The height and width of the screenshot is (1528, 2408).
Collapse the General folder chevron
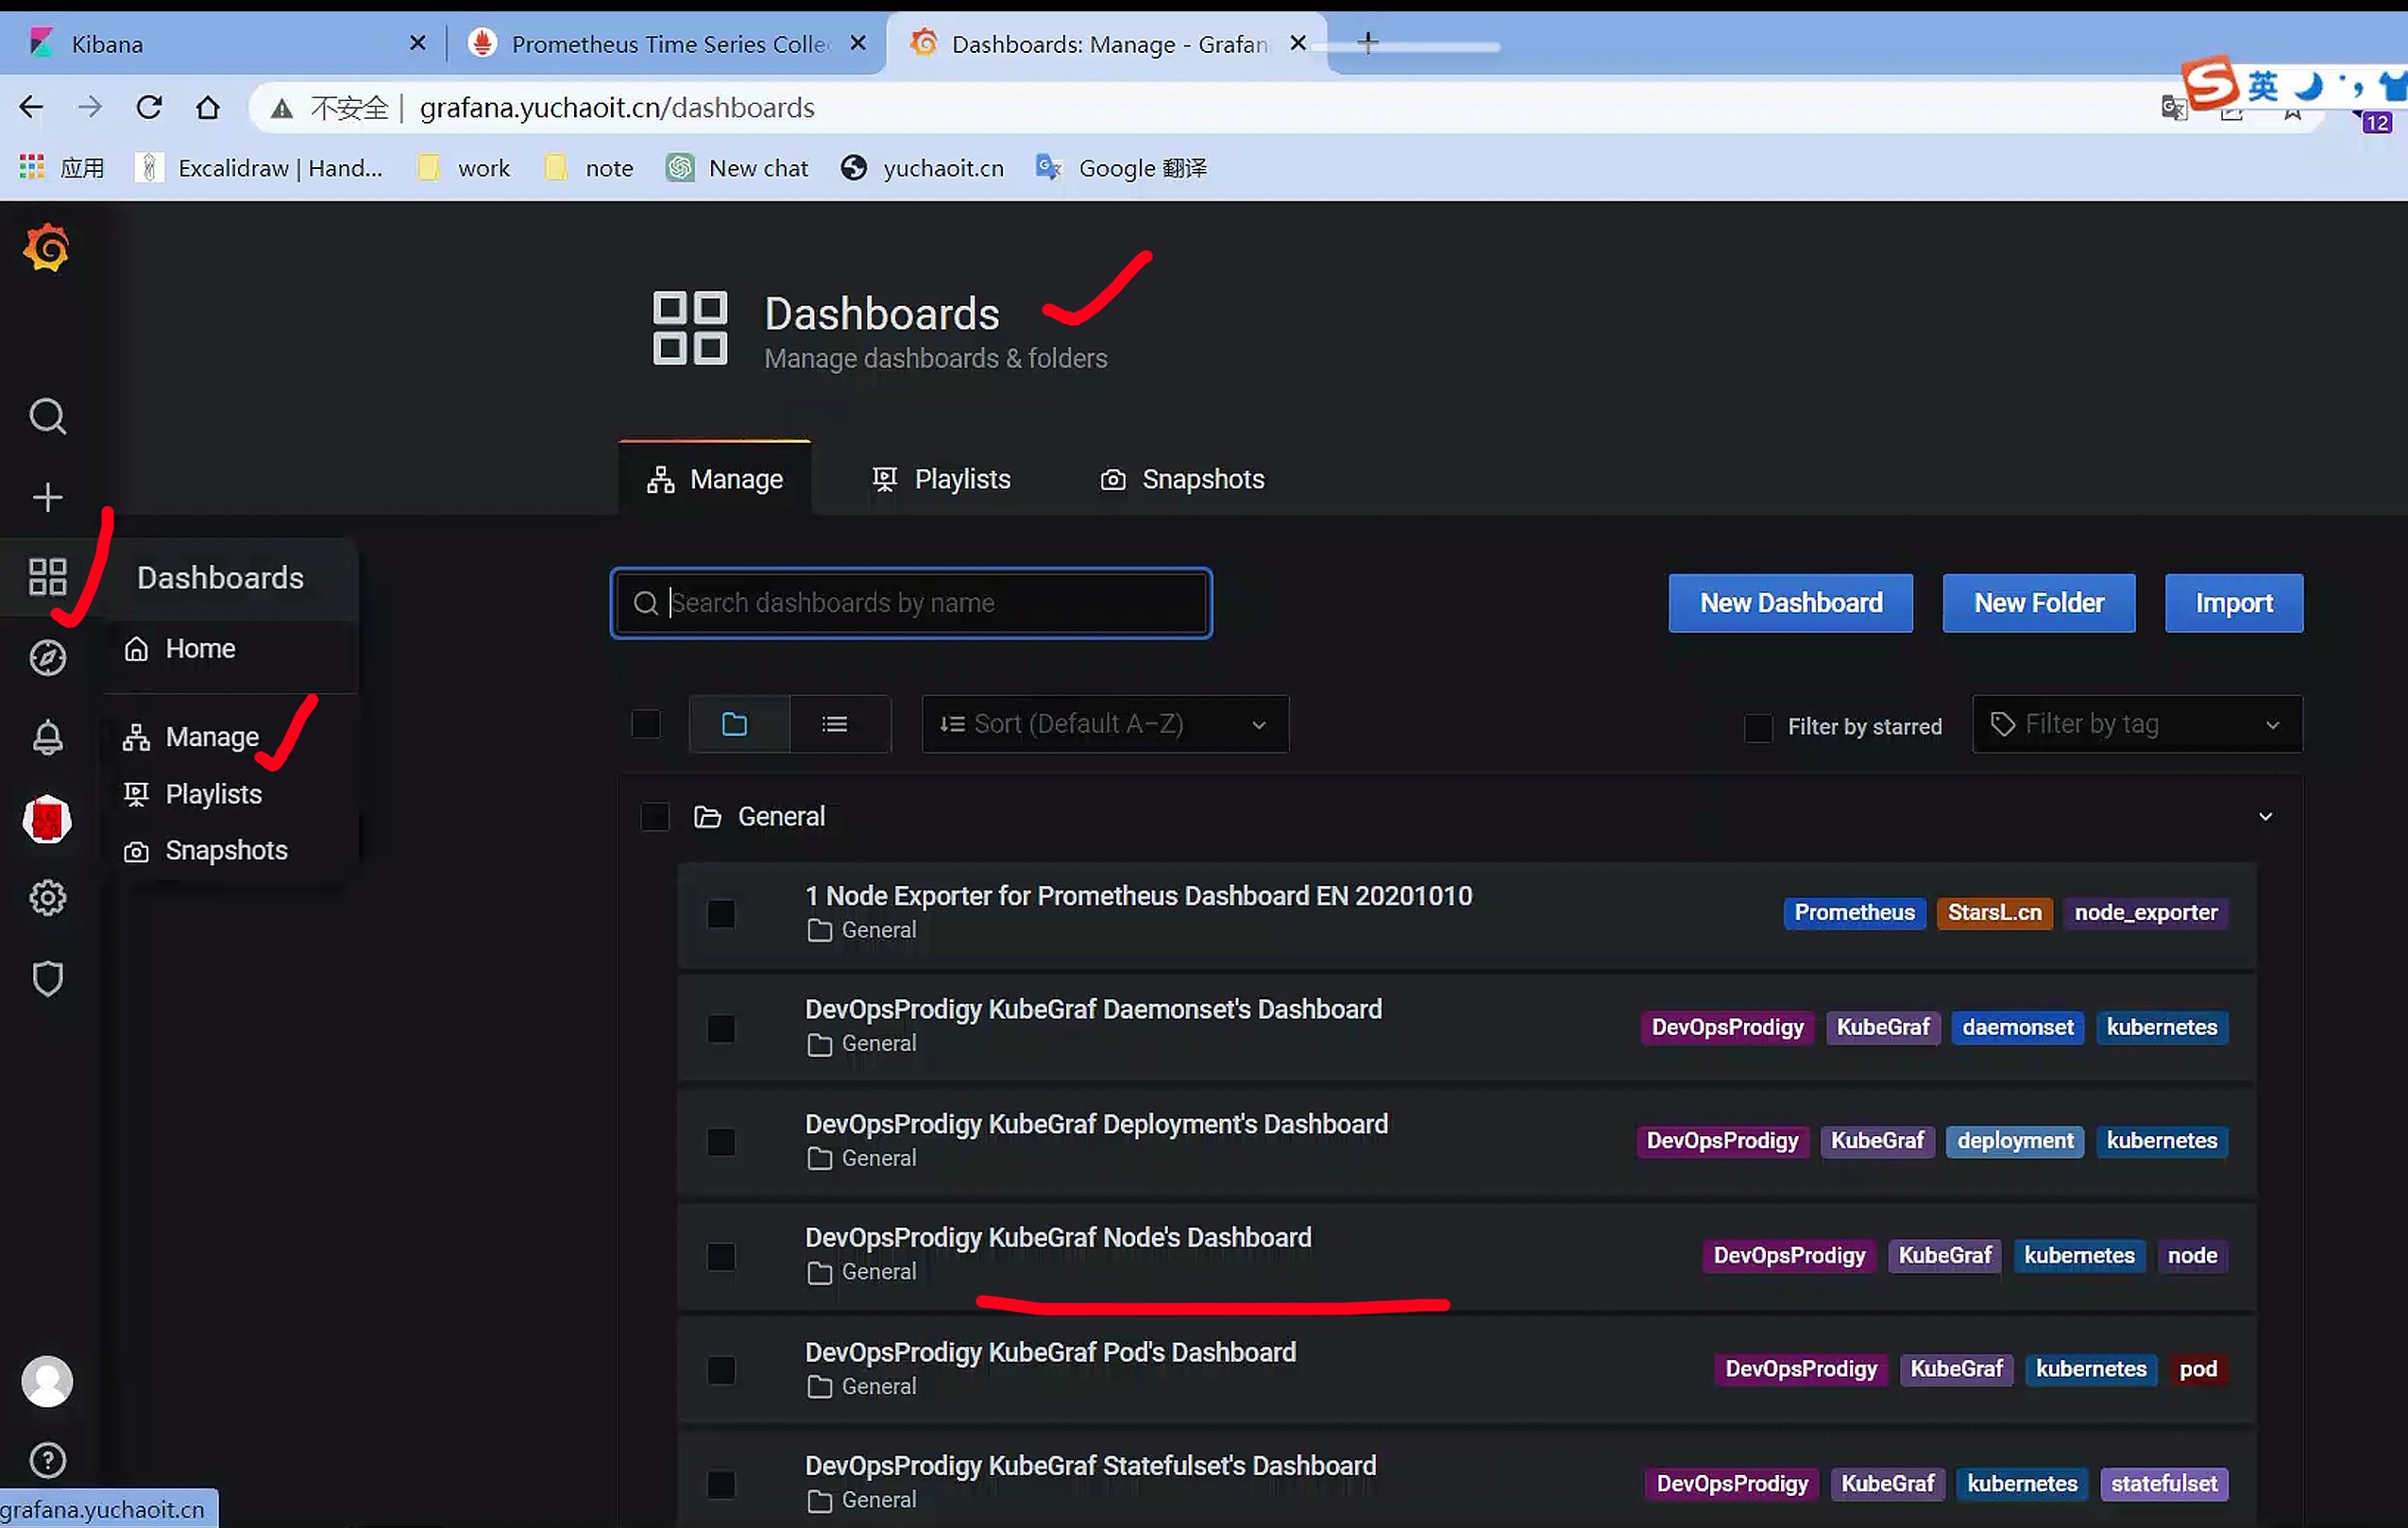coord(2265,817)
